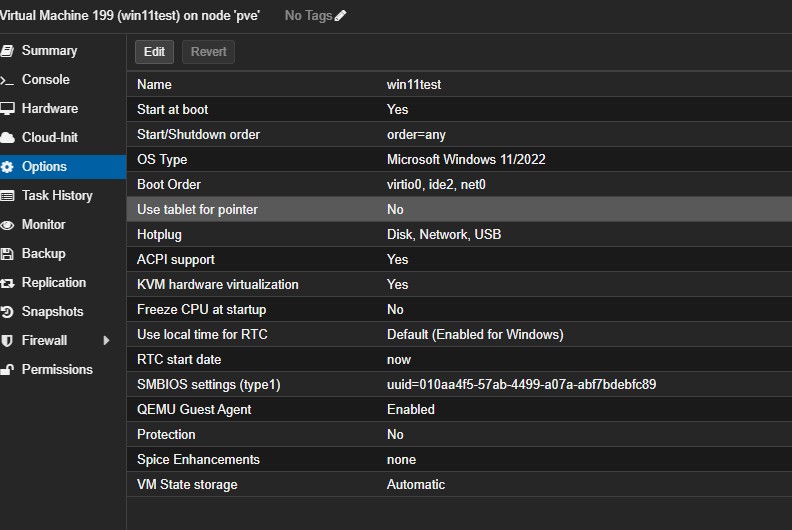The width and height of the screenshot is (792, 530).
Task: Click the Snapshots history icon
Action: tap(7, 312)
